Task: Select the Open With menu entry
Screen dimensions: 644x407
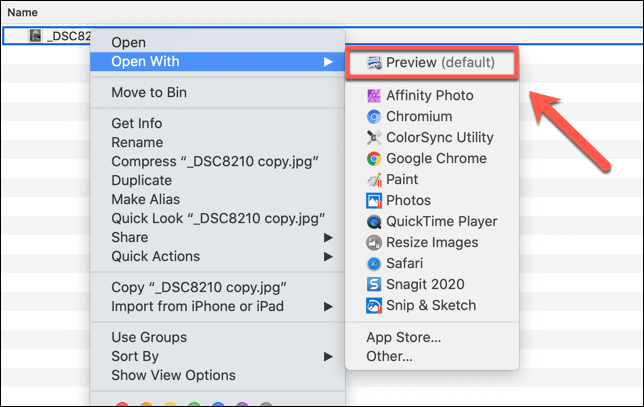Action: coord(217,62)
